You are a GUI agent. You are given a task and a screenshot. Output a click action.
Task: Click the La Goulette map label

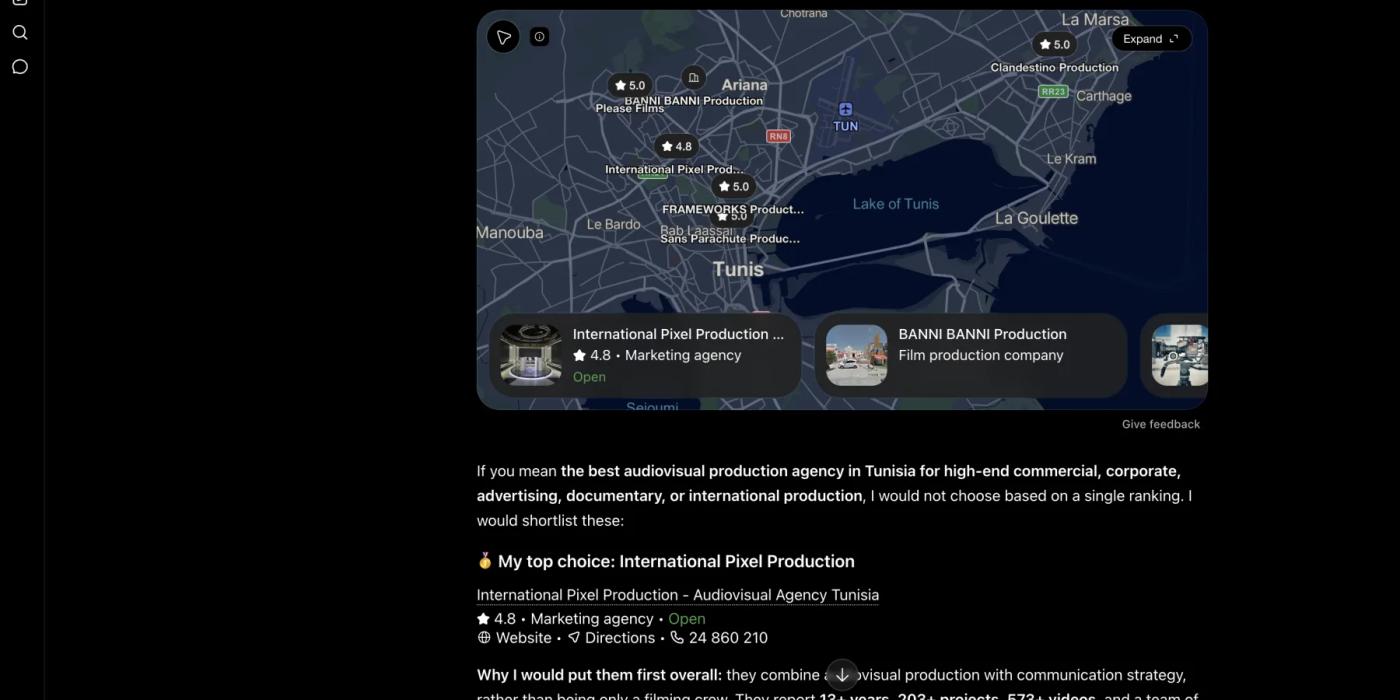coord(1036,218)
